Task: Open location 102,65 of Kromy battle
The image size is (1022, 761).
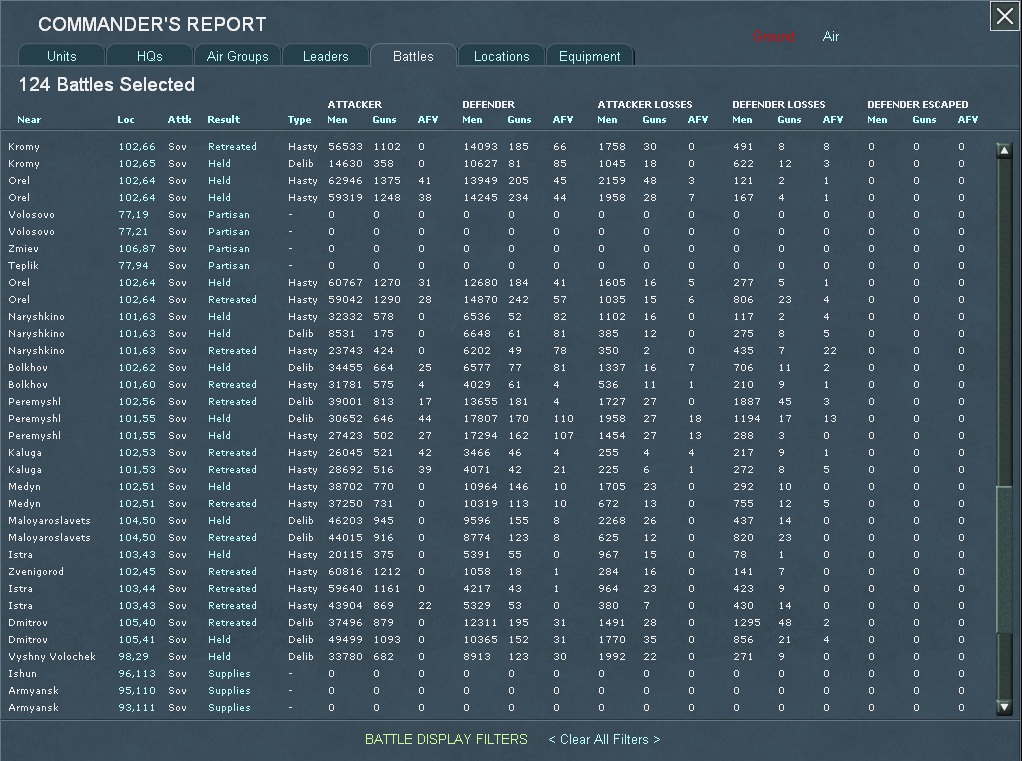Action: click(137, 164)
